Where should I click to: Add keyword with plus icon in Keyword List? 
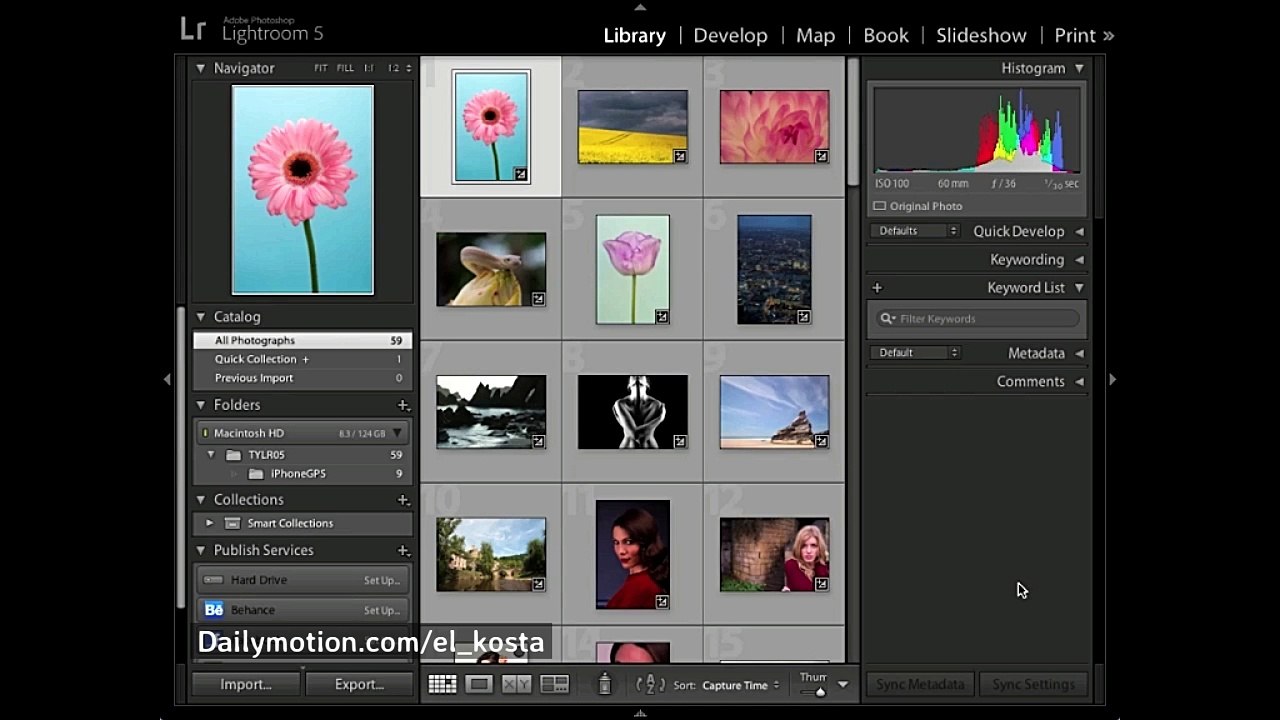click(x=877, y=288)
